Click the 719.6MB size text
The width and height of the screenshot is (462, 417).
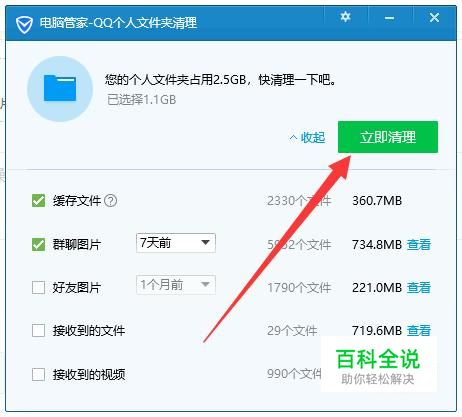point(377,331)
